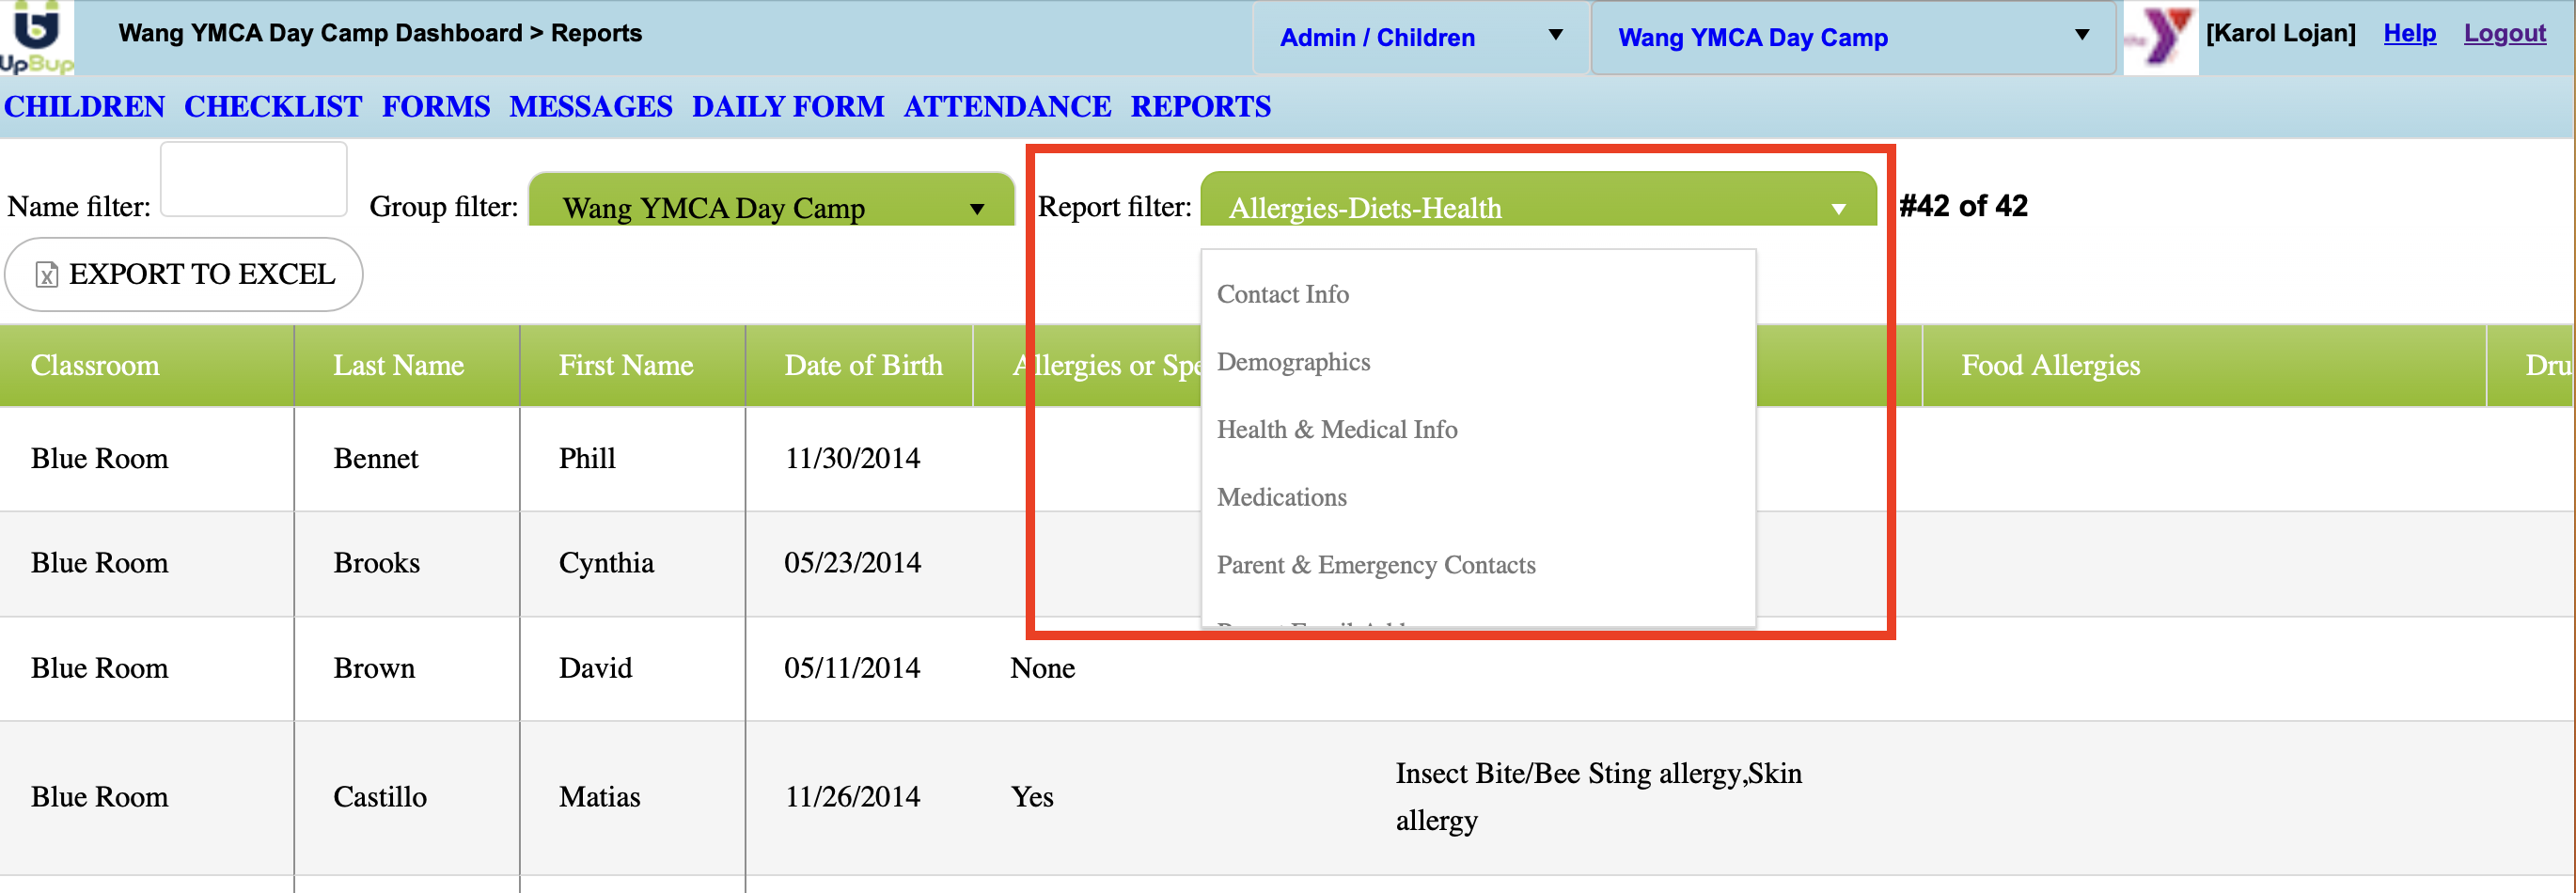Click first name Phill cell

pyautogui.click(x=587, y=458)
